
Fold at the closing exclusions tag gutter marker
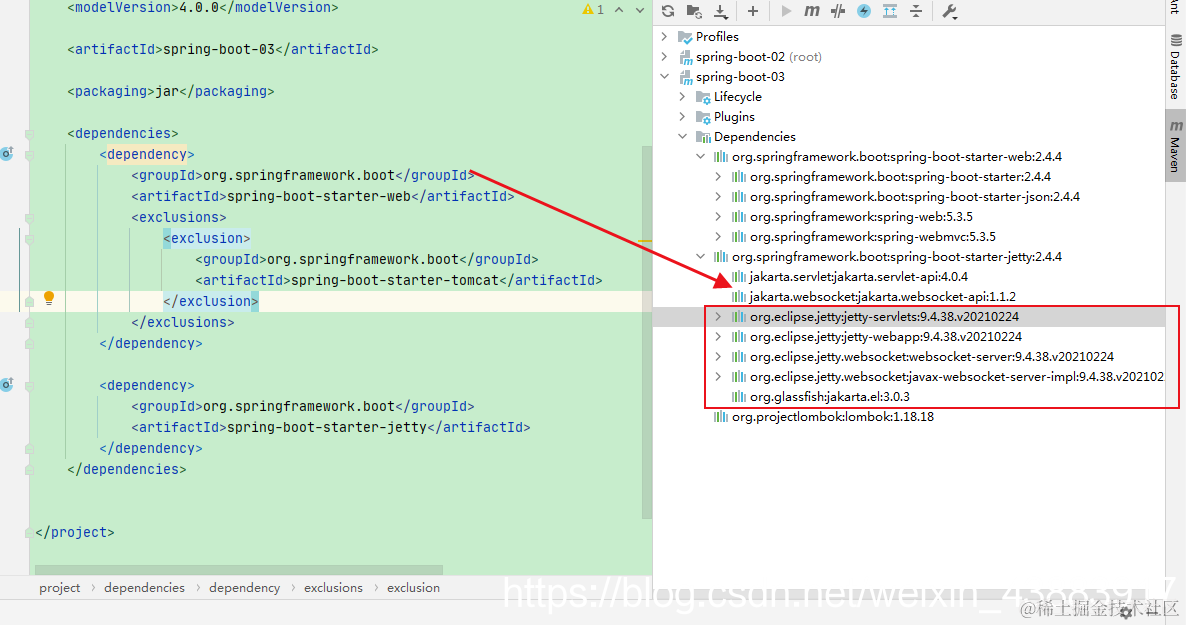pos(29,323)
